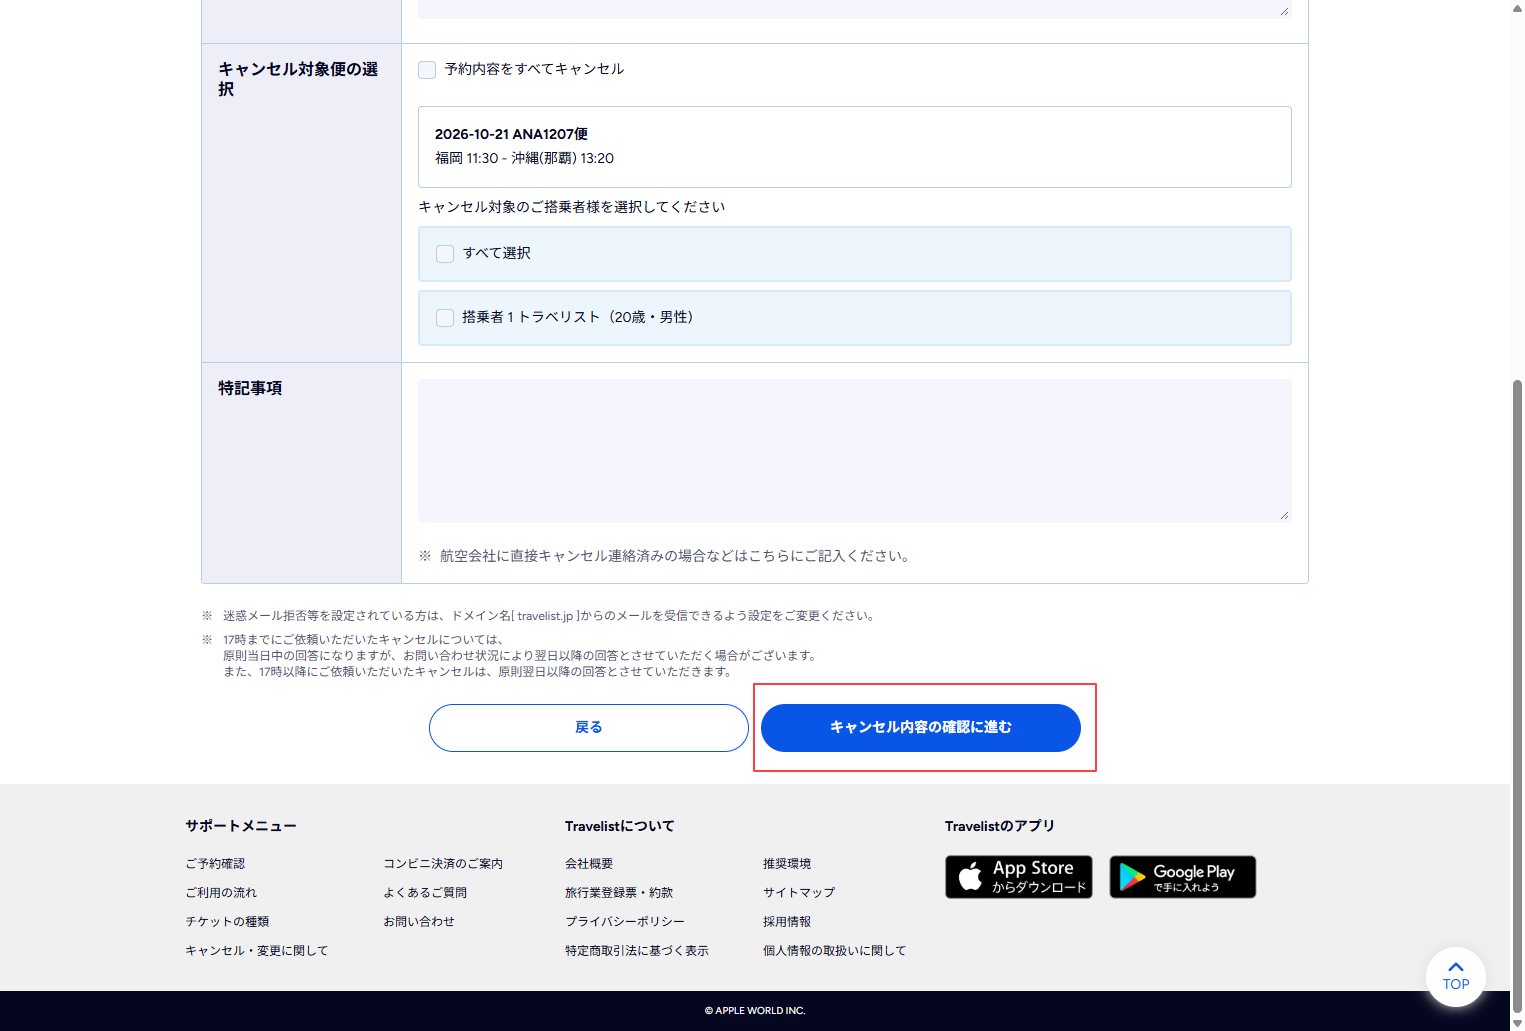The height and width of the screenshot is (1031, 1525).
Task: Click the © APPLE WORLD INC. copyright text
Action: tap(755, 1011)
